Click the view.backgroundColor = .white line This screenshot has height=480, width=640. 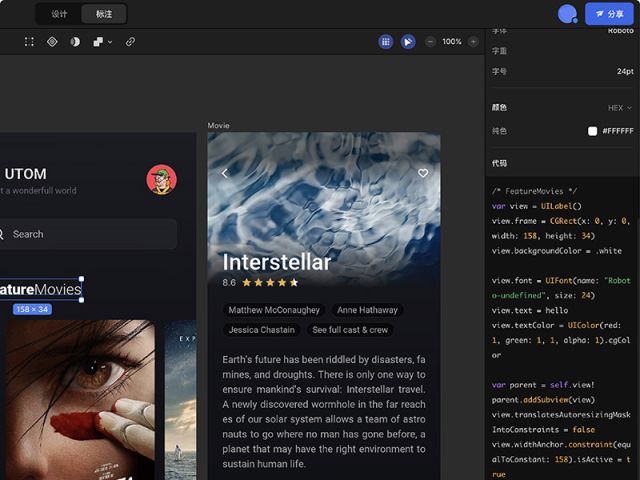(x=557, y=251)
